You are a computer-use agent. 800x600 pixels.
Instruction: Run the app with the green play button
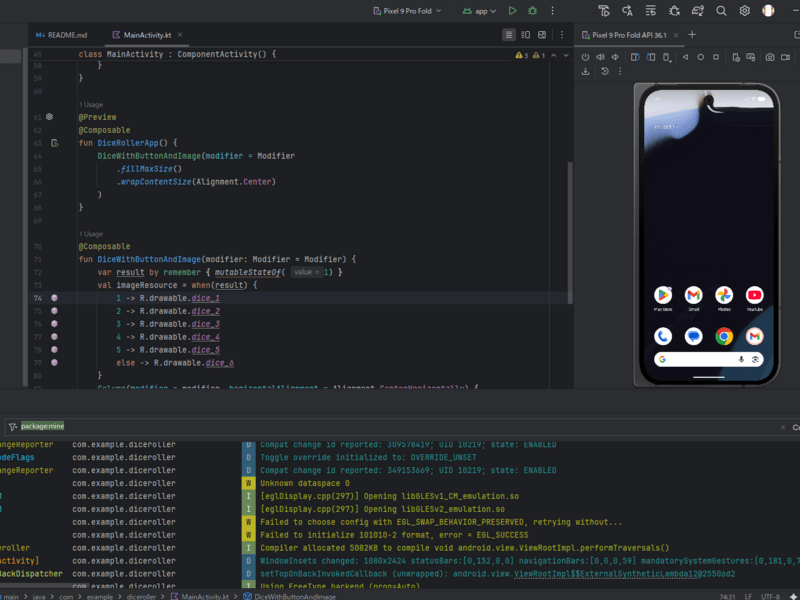tap(512, 11)
